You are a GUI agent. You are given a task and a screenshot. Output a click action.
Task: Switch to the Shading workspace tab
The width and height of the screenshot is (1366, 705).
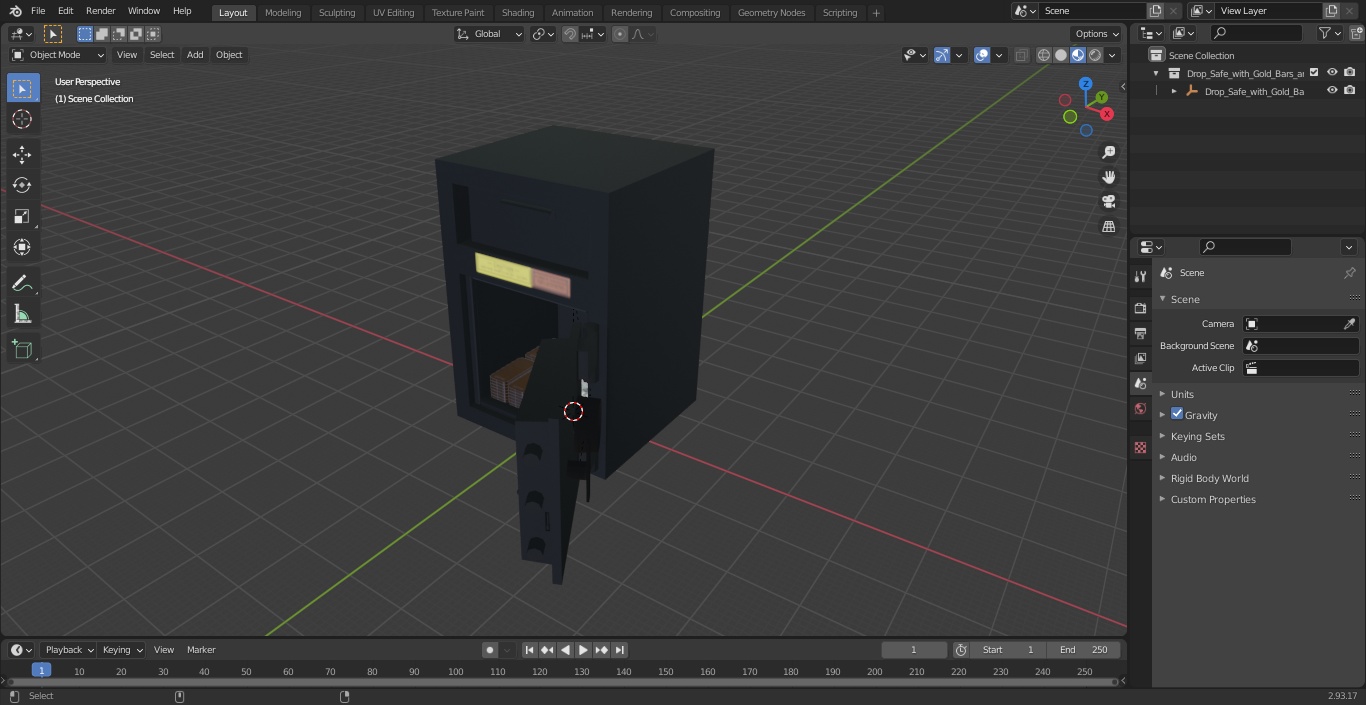click(518, 12)
